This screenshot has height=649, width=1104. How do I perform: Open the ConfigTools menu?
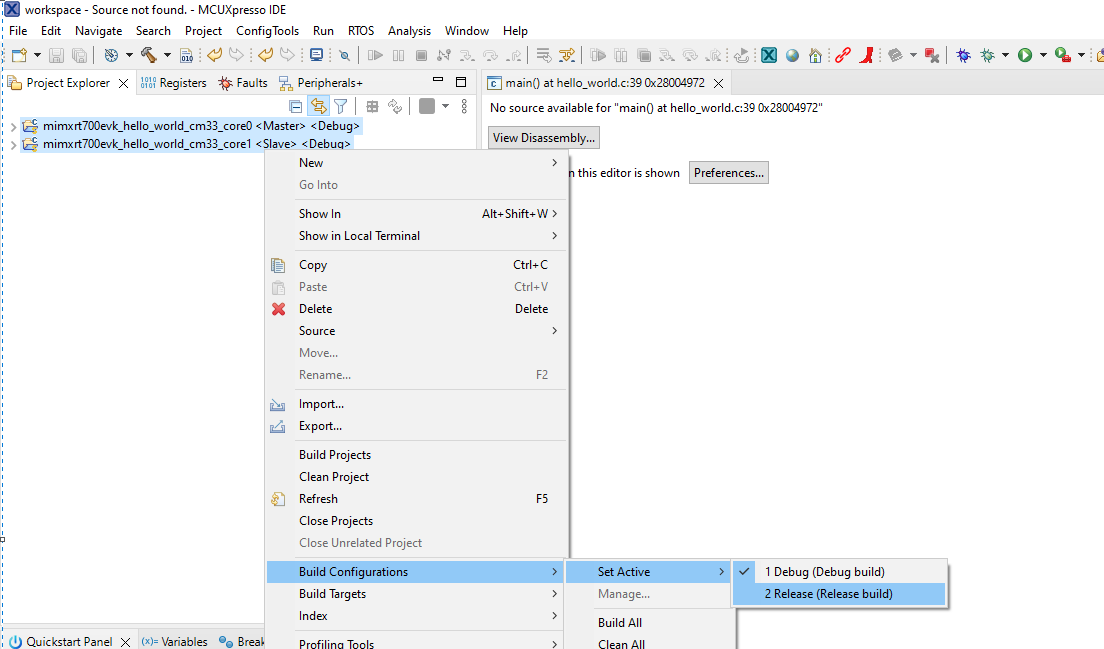[x=267, y=31]
